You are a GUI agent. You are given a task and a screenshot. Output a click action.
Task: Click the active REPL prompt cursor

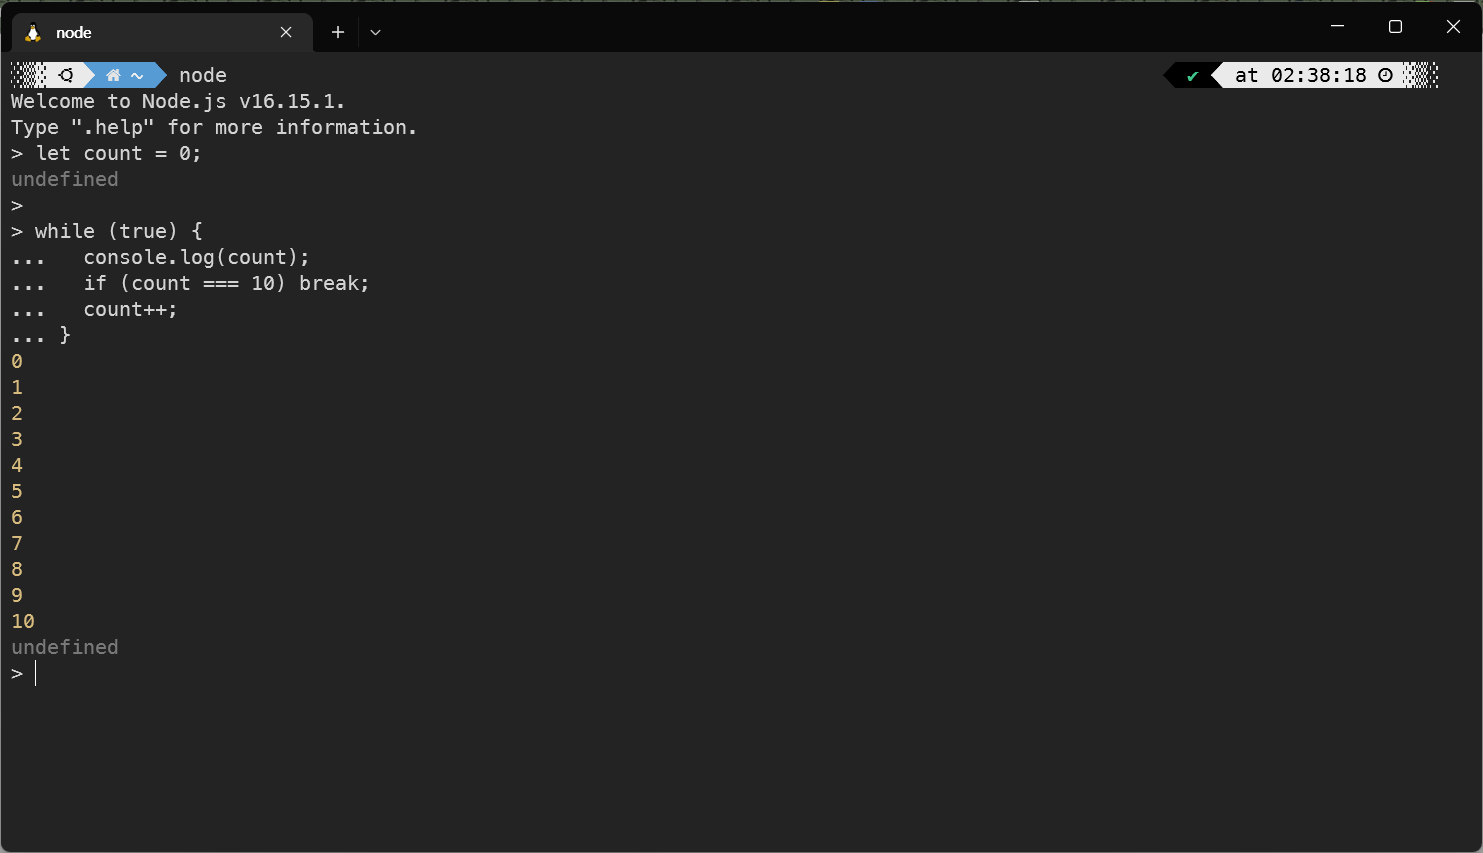coord(35,673)
